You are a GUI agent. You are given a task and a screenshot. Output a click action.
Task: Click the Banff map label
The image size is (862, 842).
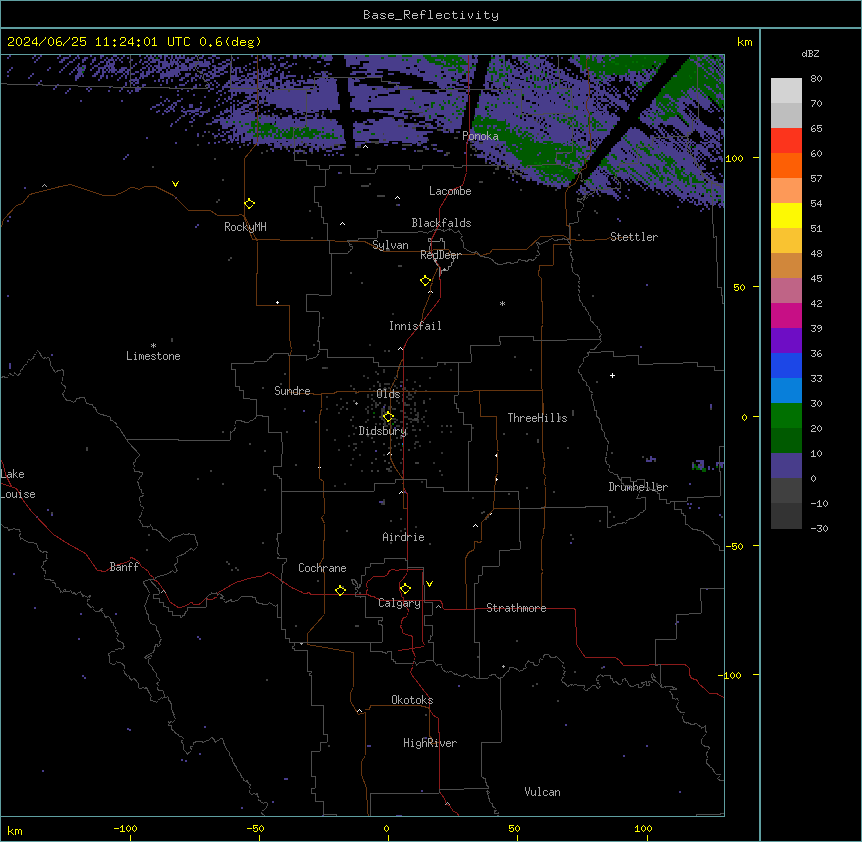pos(124,567)
